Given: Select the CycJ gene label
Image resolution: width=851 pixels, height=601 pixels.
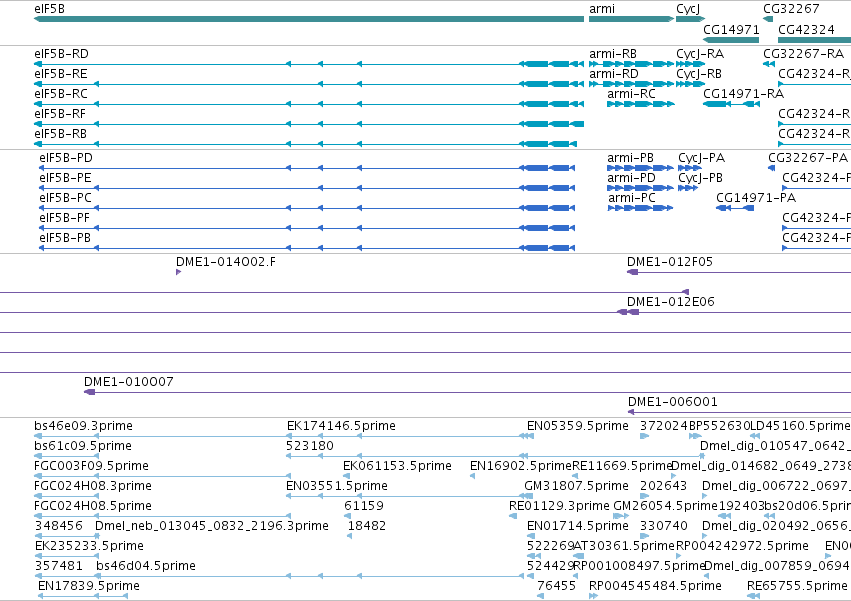Looking at the screenshot, I should point(688,9).
